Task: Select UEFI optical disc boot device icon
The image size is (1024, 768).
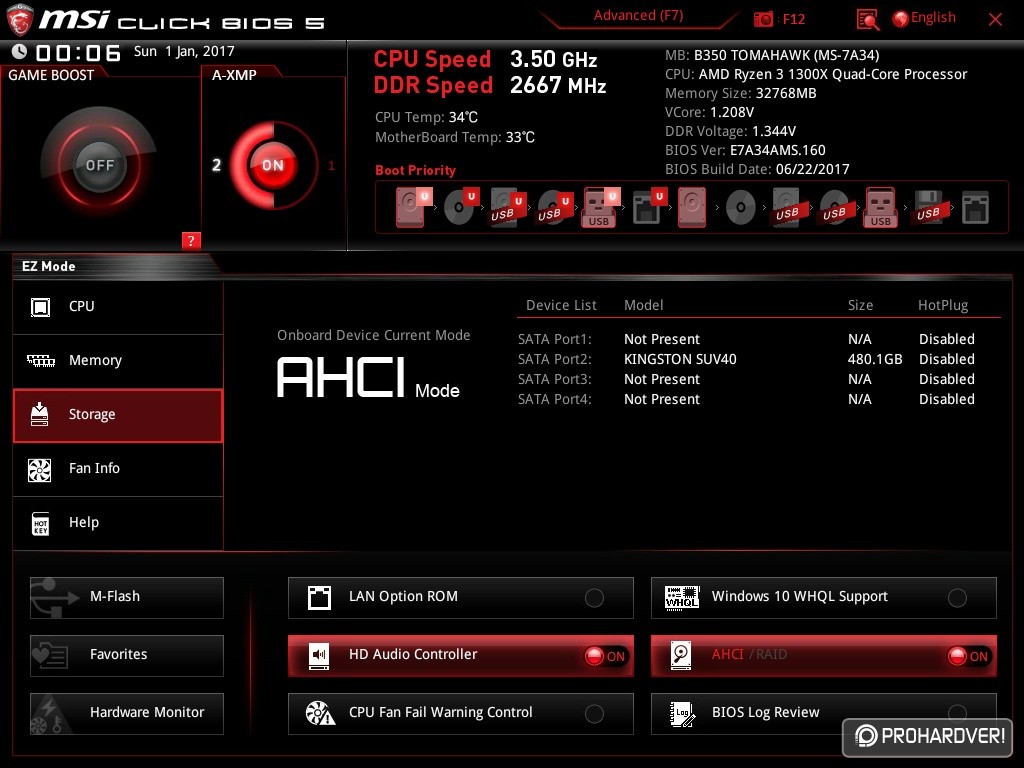Action: point(460,208)
